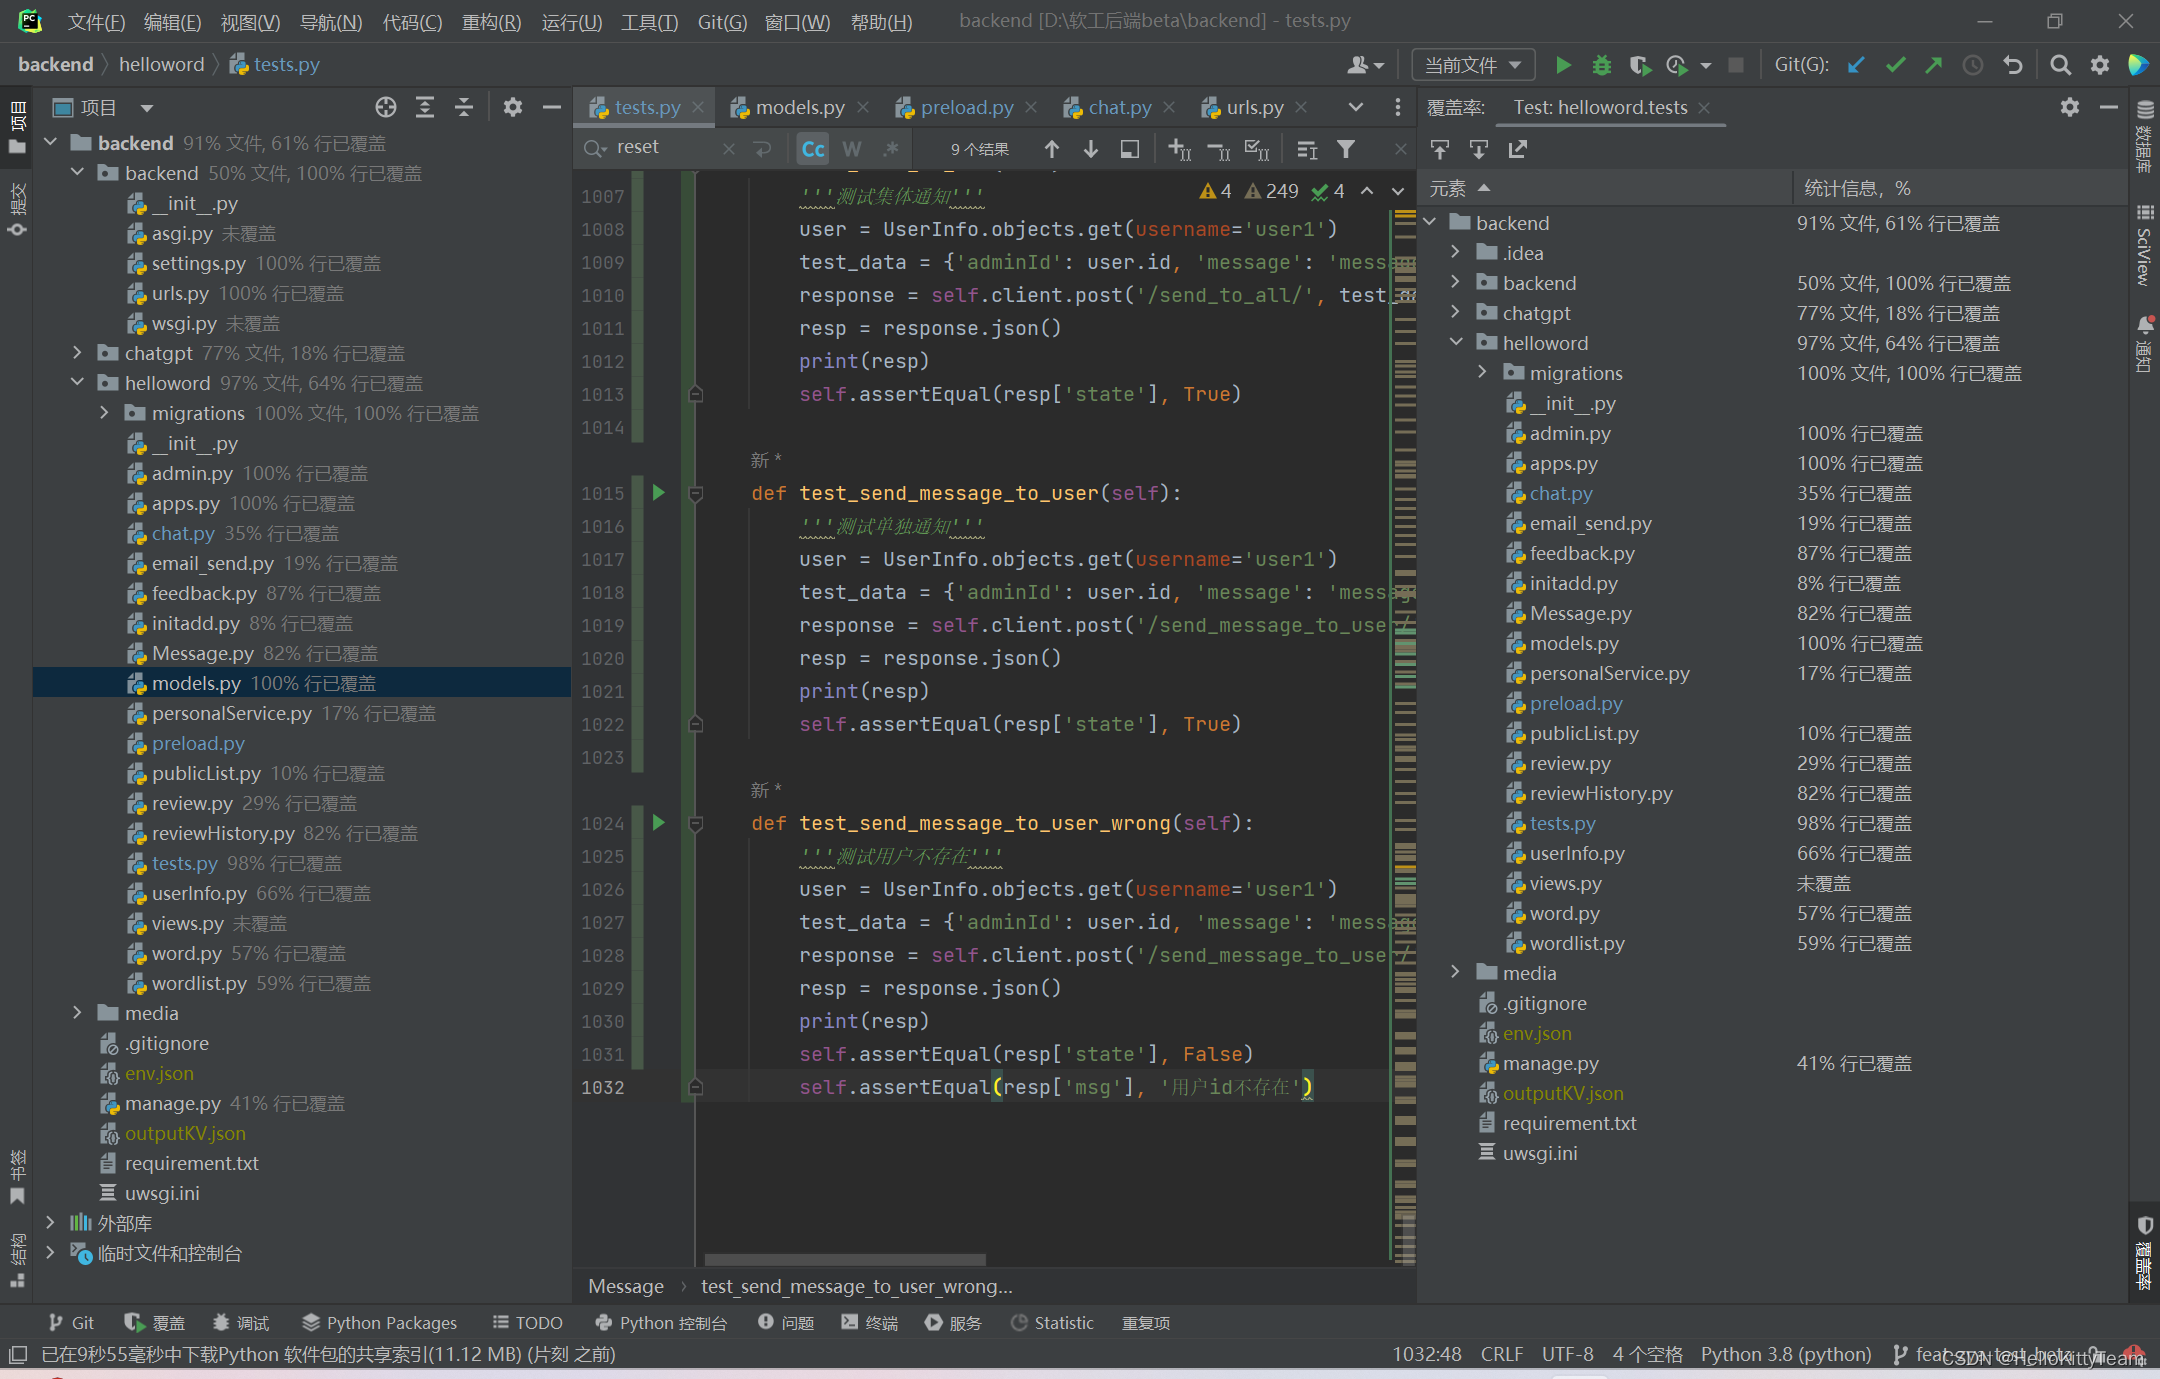
Task: Run test_send_message_to_user_wrong gutter icon
Action: click(658, 822)
